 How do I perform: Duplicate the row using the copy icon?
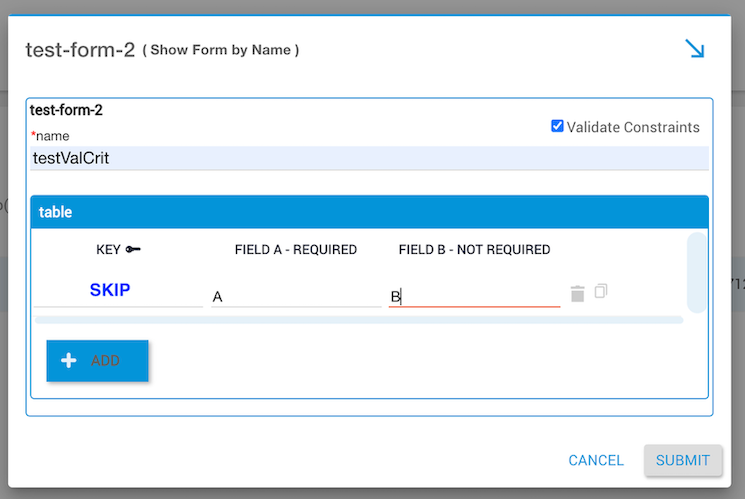(601, 292)
